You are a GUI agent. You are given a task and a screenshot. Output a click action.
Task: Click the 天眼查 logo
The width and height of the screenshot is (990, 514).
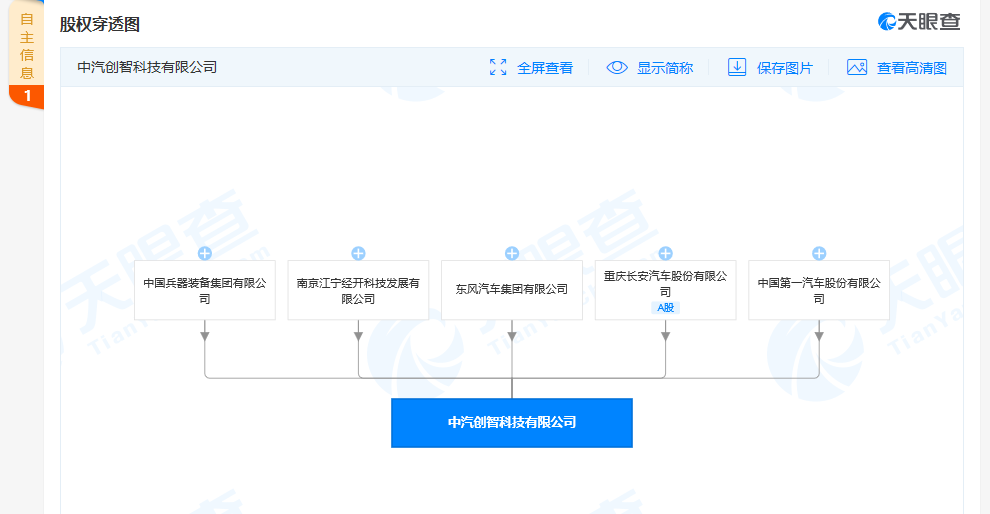click(x=919, y=21)
